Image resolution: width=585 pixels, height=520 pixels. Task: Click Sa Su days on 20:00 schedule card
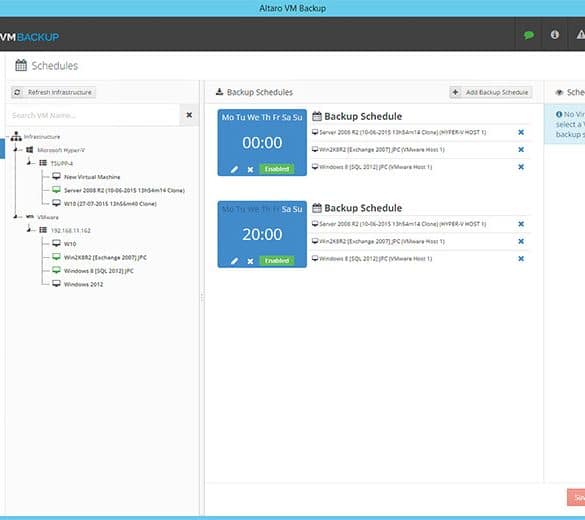(292, 209)
